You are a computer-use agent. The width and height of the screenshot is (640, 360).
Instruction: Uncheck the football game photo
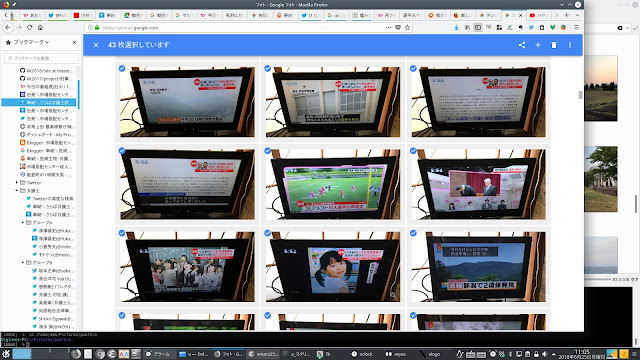[x=268, y=151]
